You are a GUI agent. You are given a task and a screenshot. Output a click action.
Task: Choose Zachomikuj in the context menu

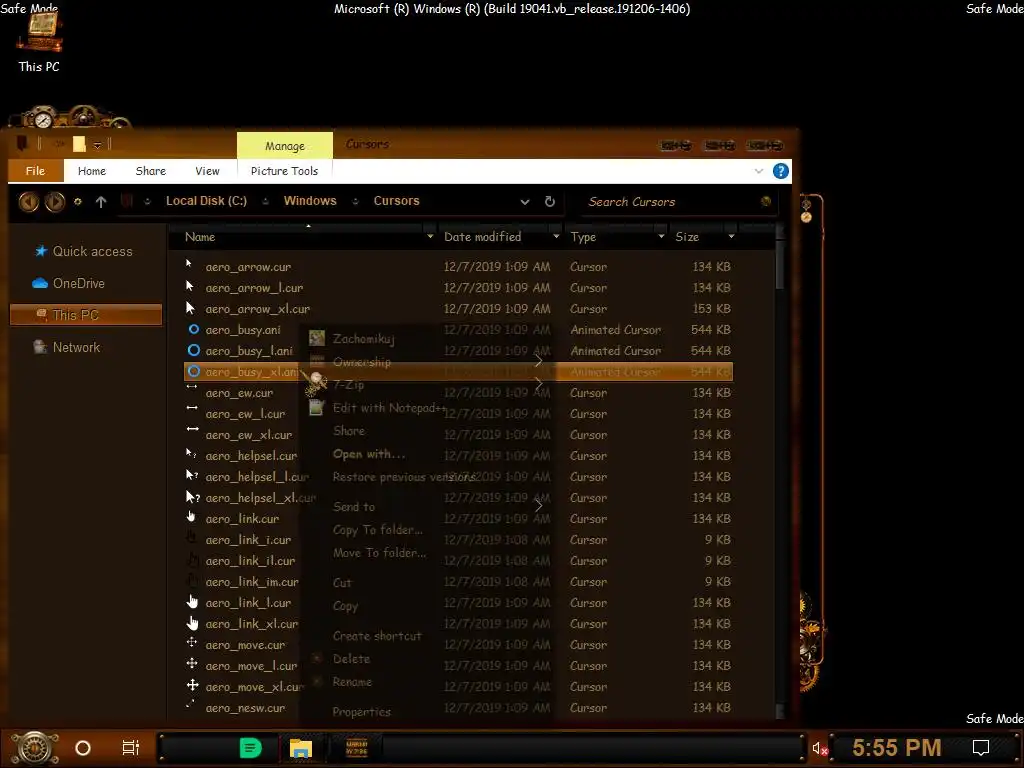coord(363,338)
